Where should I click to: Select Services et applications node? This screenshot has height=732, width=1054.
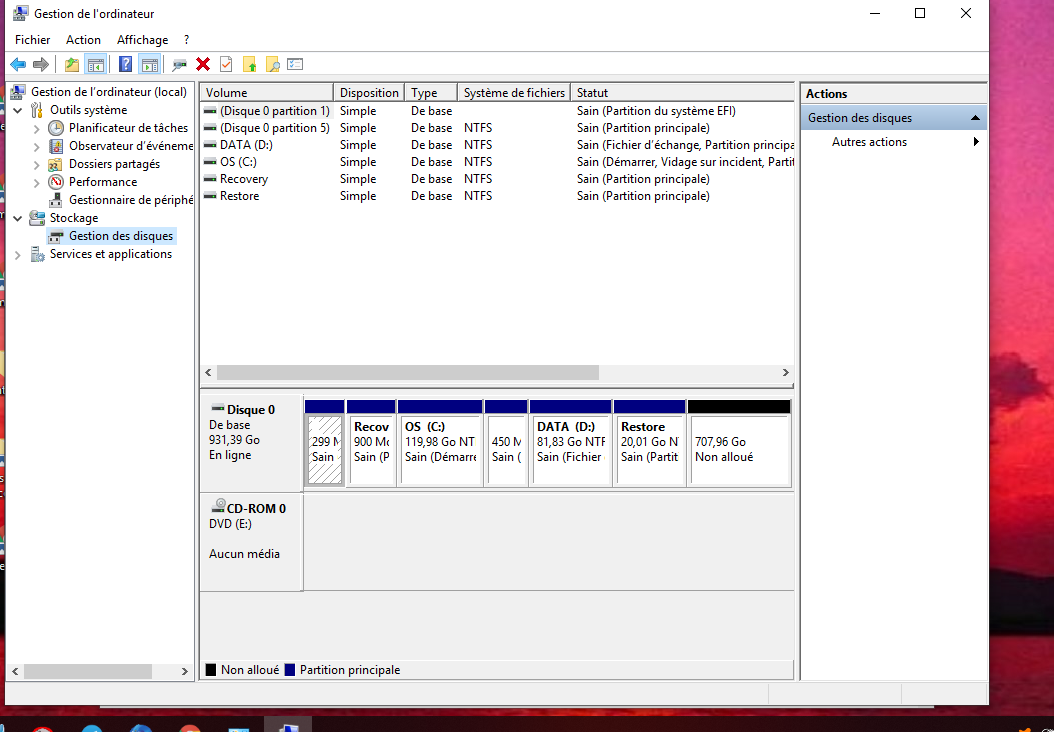(x=111, y=254)
